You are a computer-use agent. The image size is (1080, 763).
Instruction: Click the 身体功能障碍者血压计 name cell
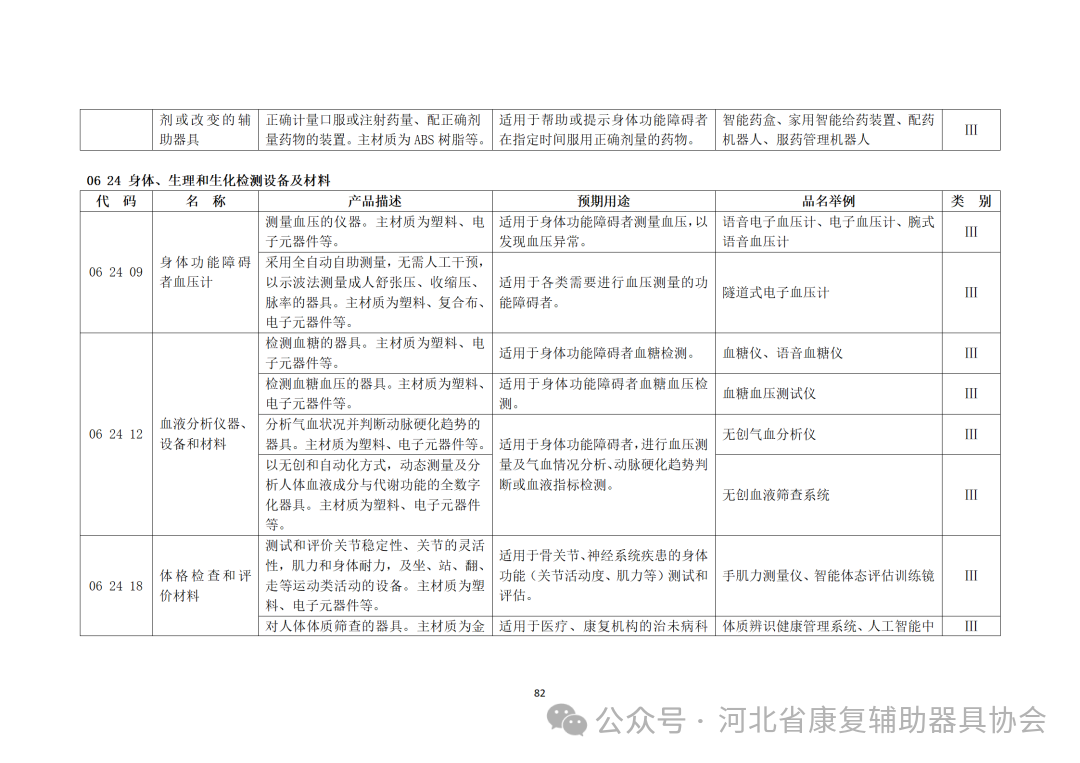click(204, 270)
